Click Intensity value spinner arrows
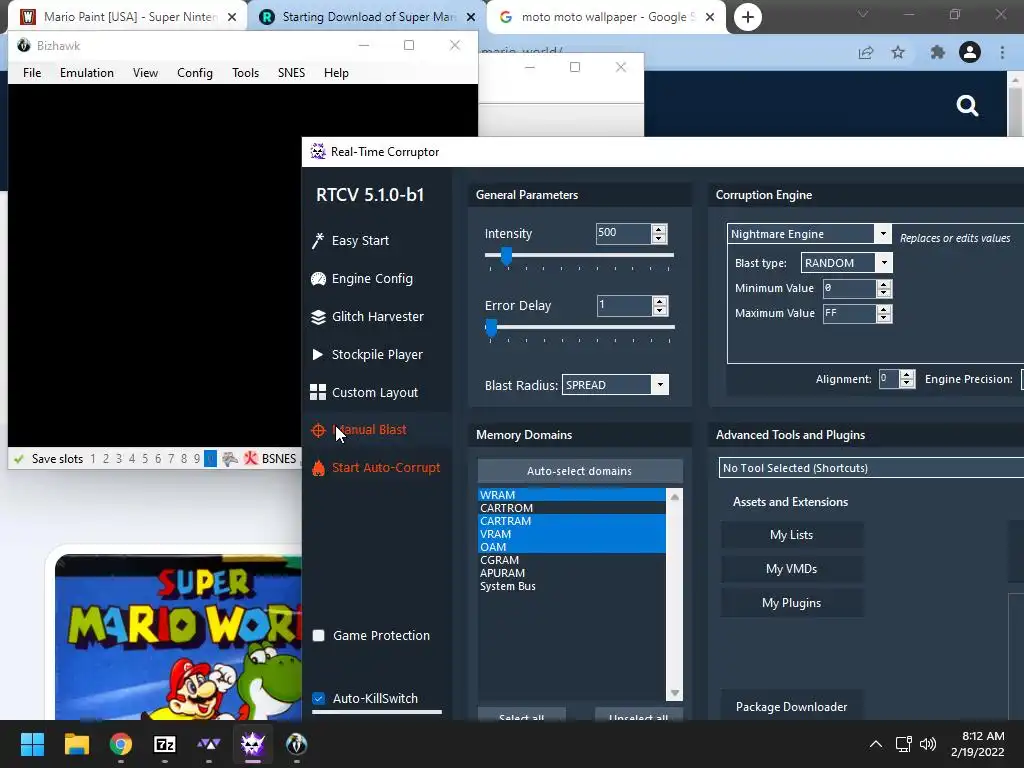Viewport: 1024px width, 768px height. click(659, 233)
